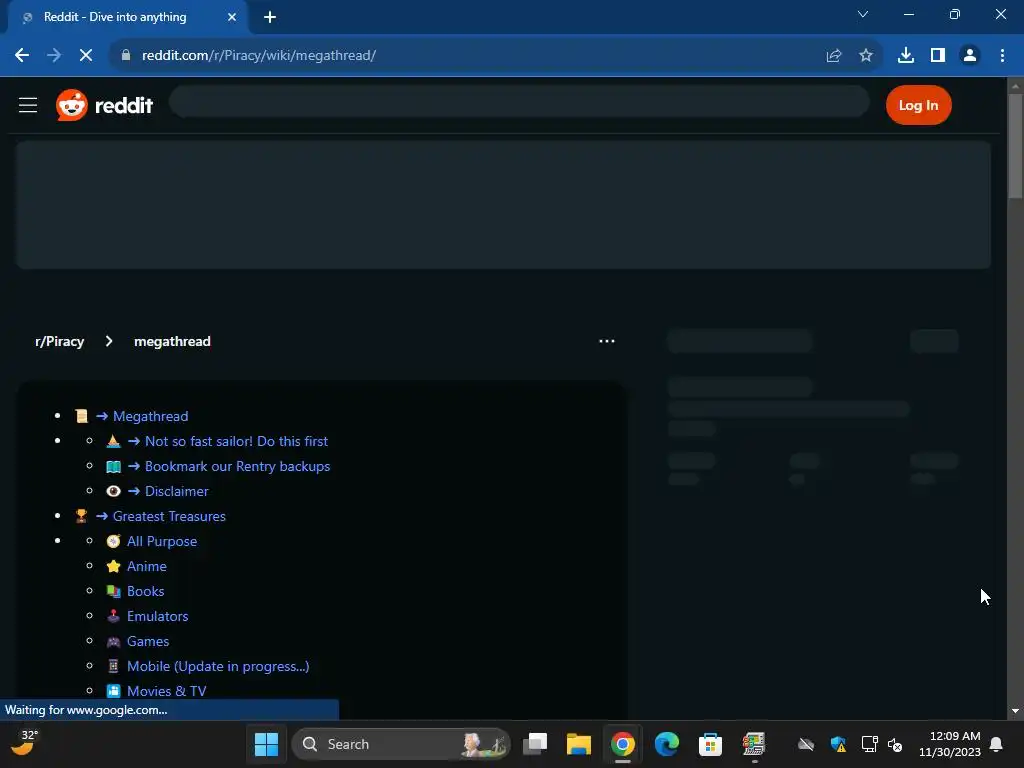Viewport: 1024px width, 768px height.
Task: Open the All Purpose link
Action: tap(162, 541)
